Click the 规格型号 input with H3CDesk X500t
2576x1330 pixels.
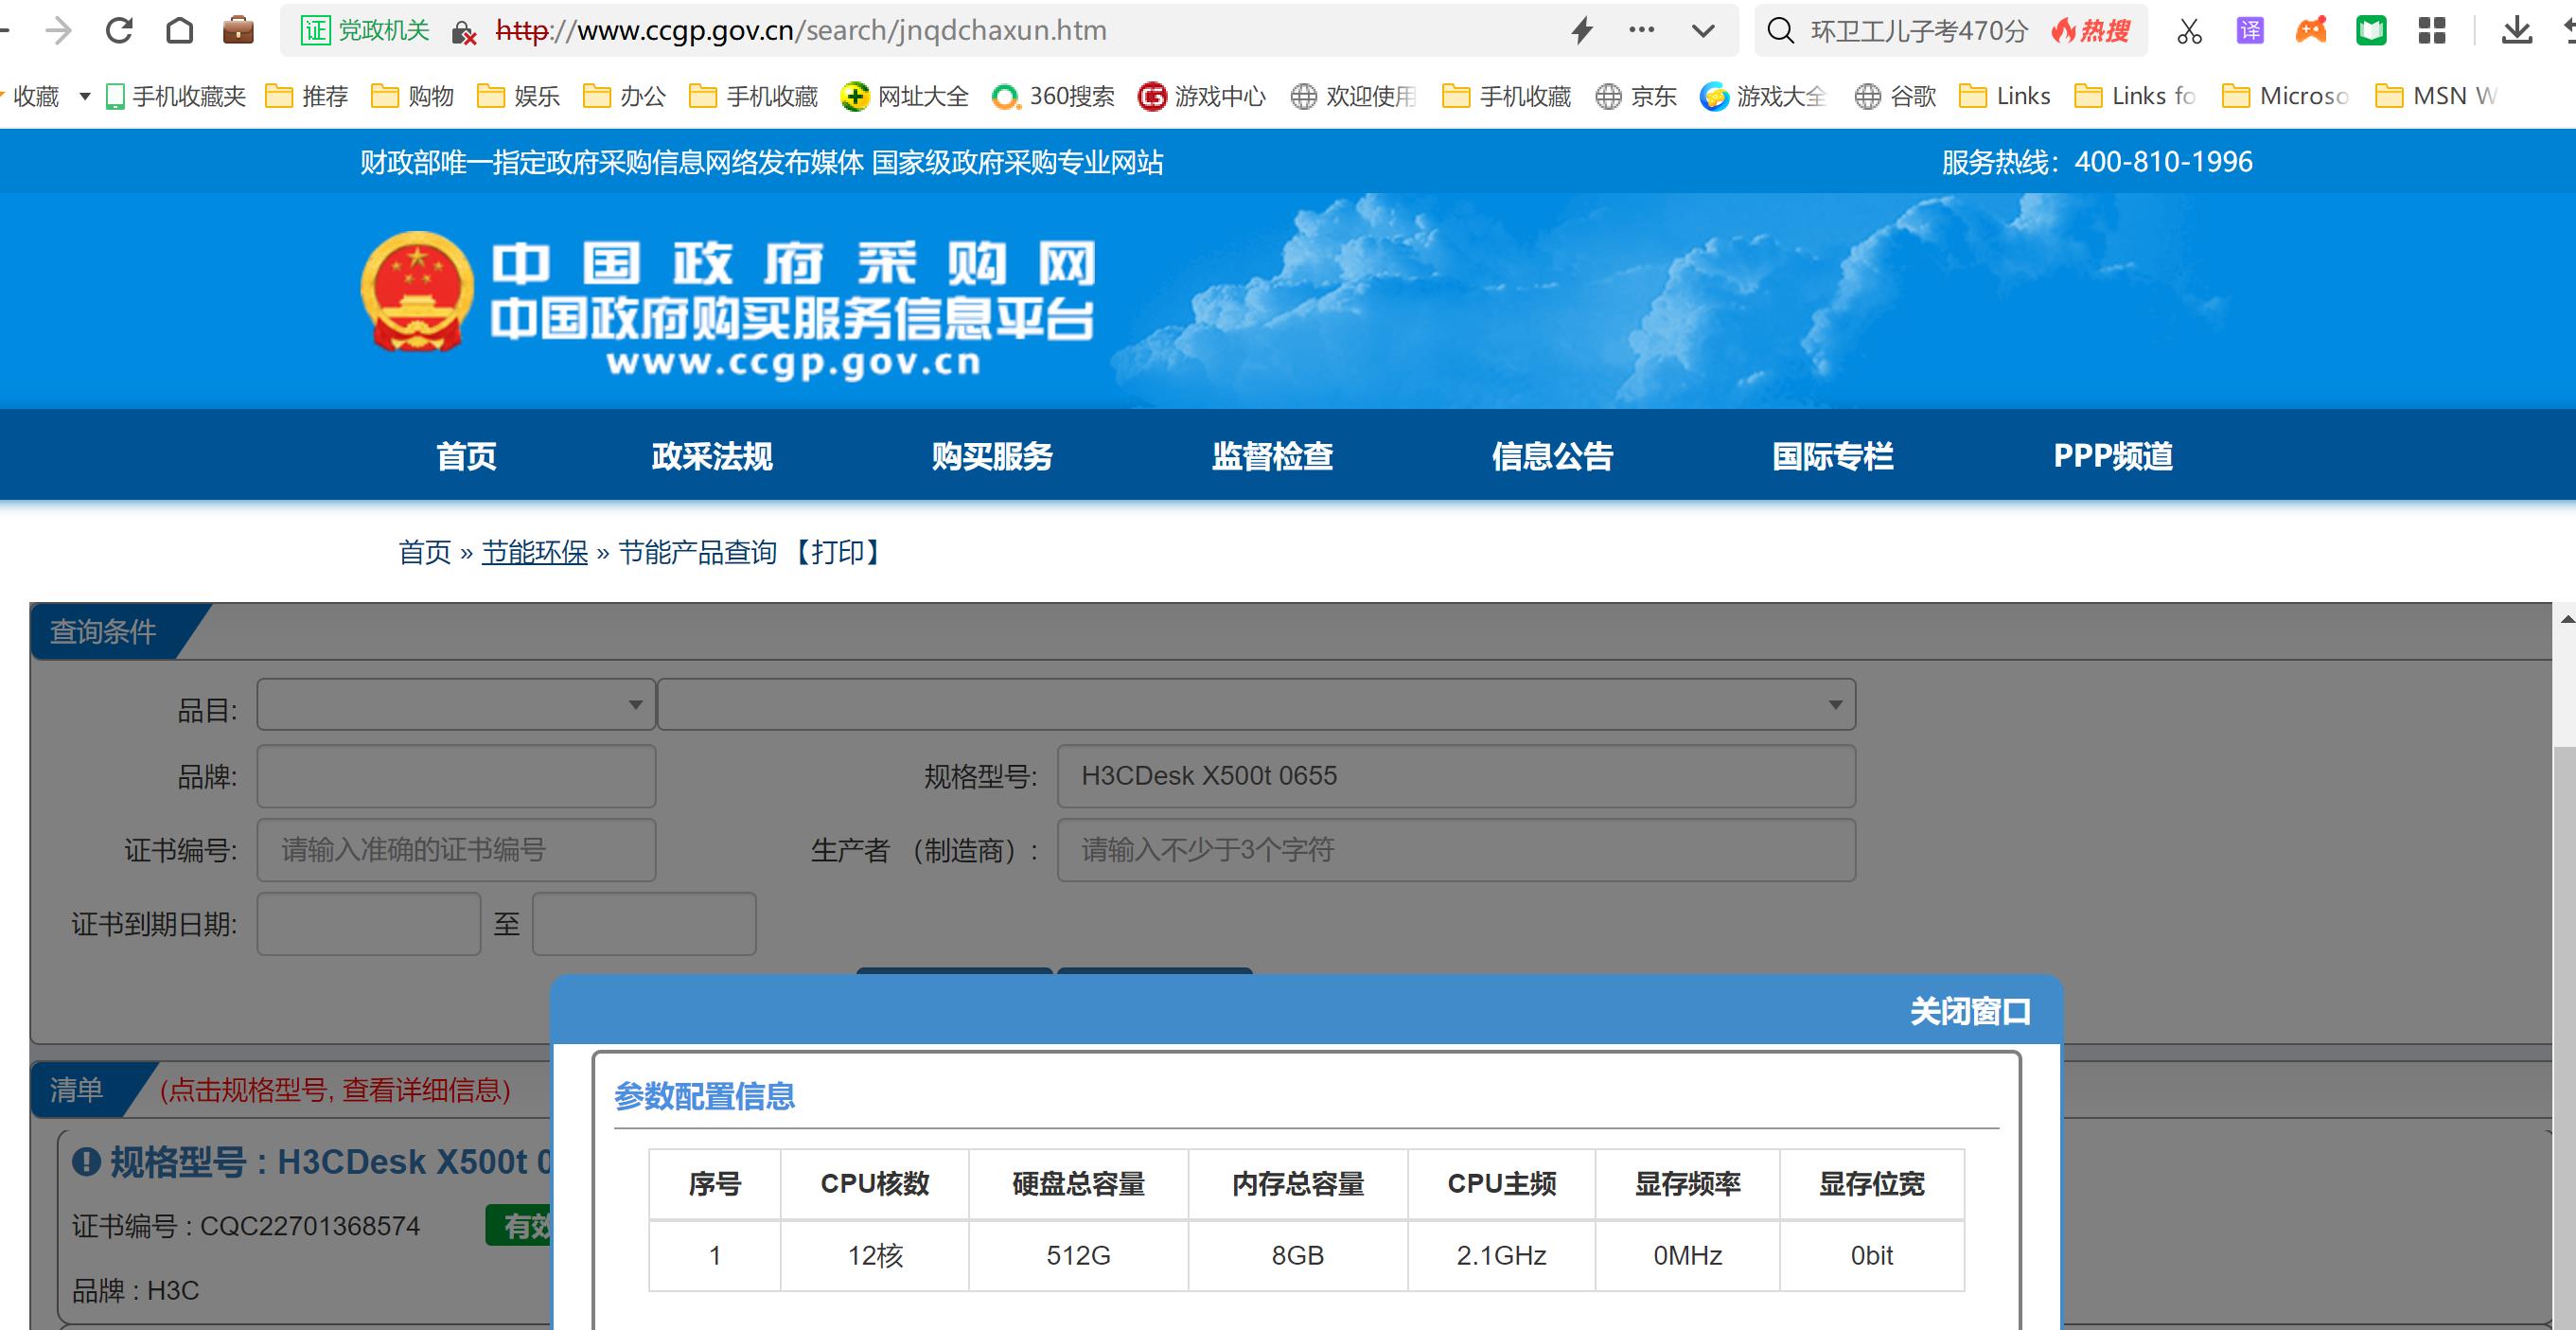pyautogui.click(x=1456, y=776)
